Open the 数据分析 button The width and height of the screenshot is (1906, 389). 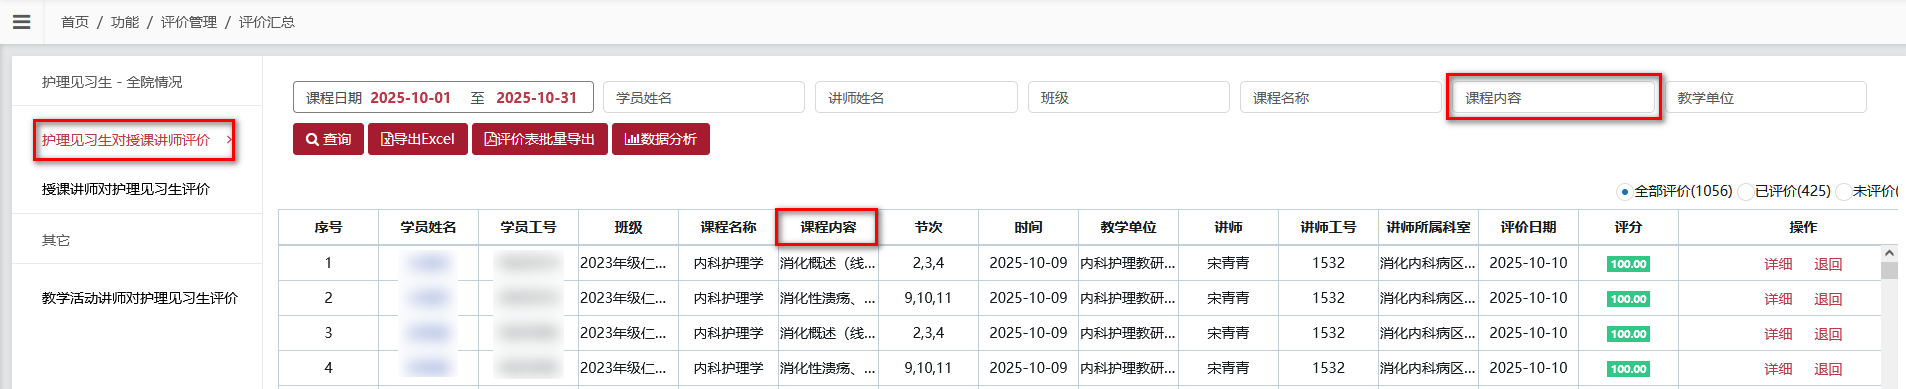pyautogui.click(x=661, y=139)
